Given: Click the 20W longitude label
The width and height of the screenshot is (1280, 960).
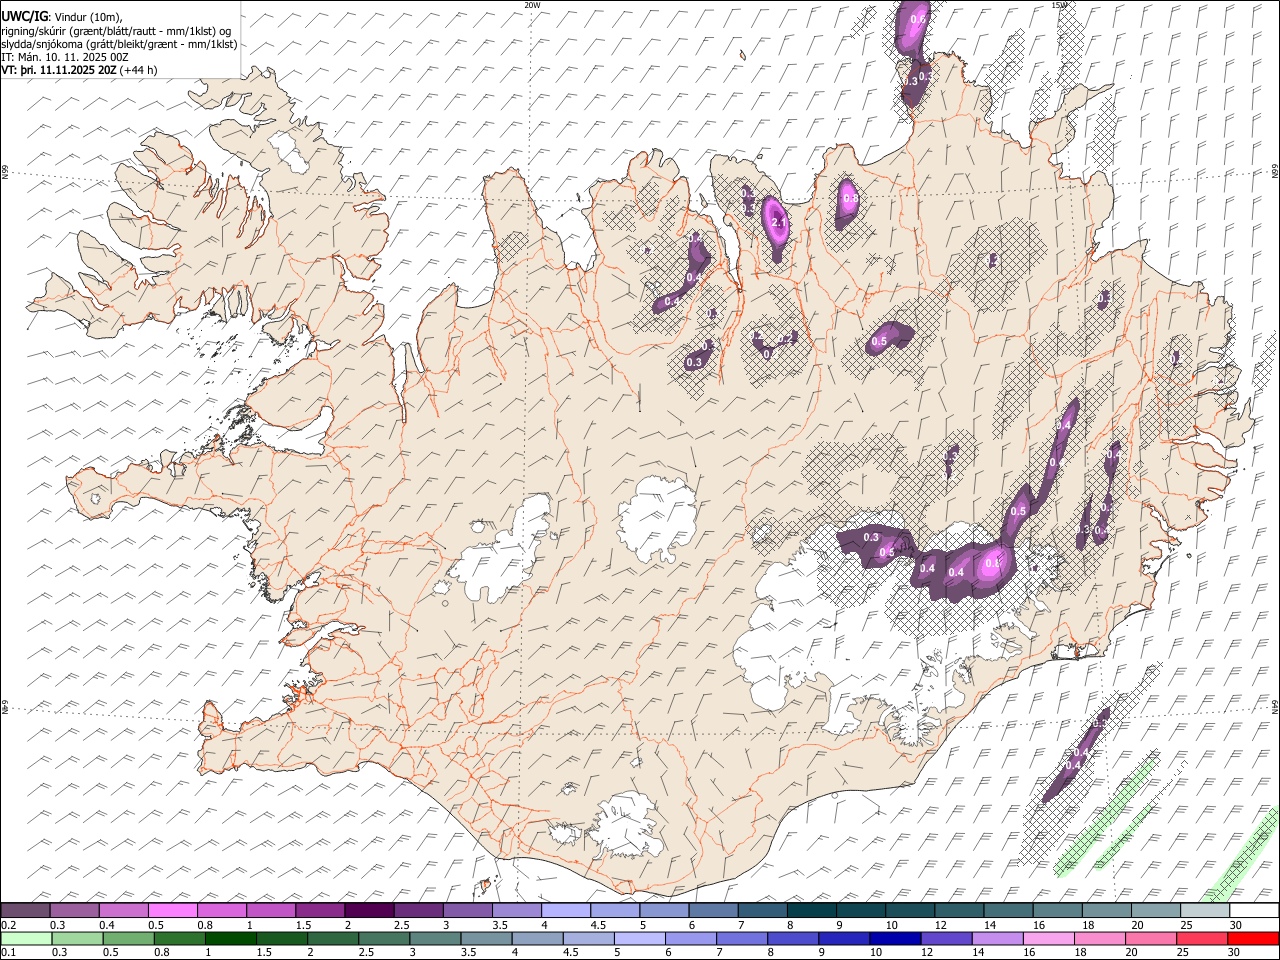Looking at the screenshot, I should (x=532, y=5).
